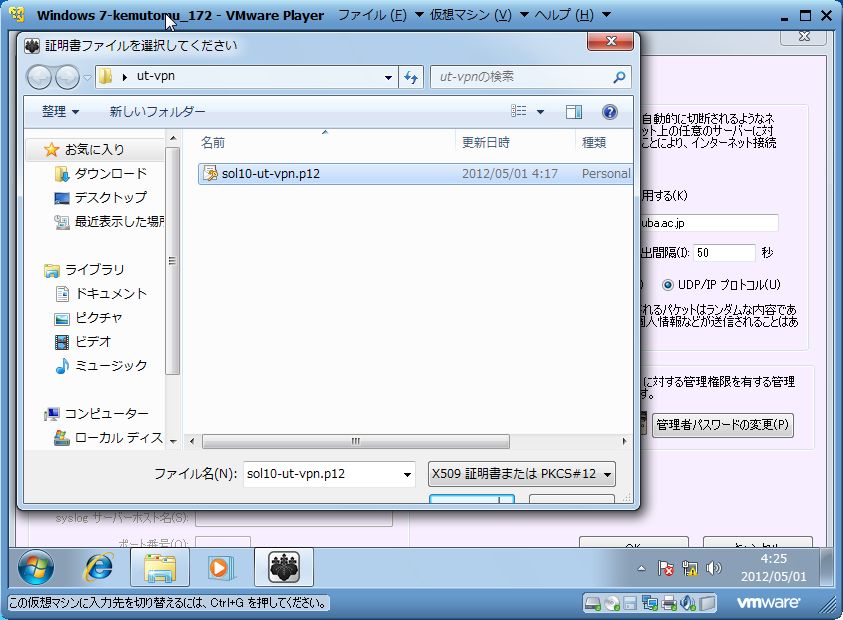843x620 pixels.
Task: Click New Folder (新しいフォルダー) button
Action: pyautogui.click(x=157, y=111)
